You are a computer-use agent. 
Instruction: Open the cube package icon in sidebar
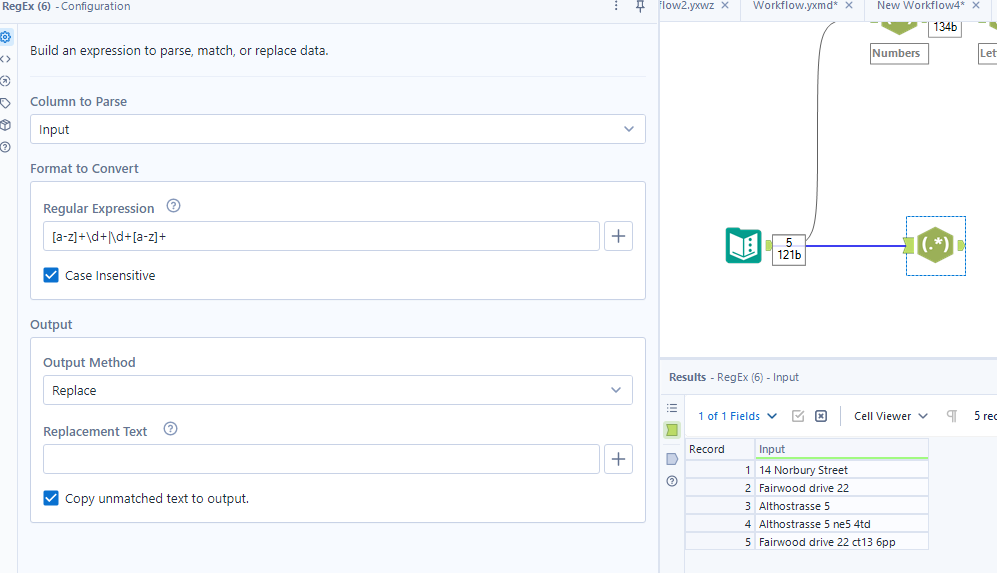tap(6, 125)
